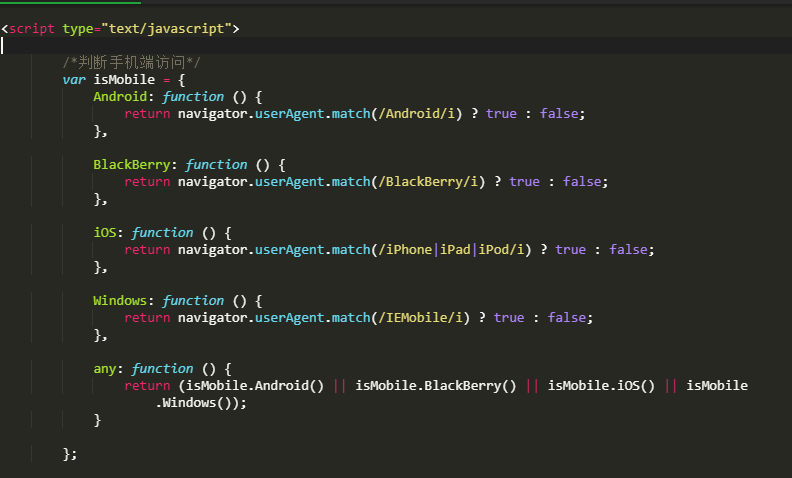The width and height of the screenshot is (792, 478).
Task: Click 'return' in the Windows function
Action: [147, 318]
